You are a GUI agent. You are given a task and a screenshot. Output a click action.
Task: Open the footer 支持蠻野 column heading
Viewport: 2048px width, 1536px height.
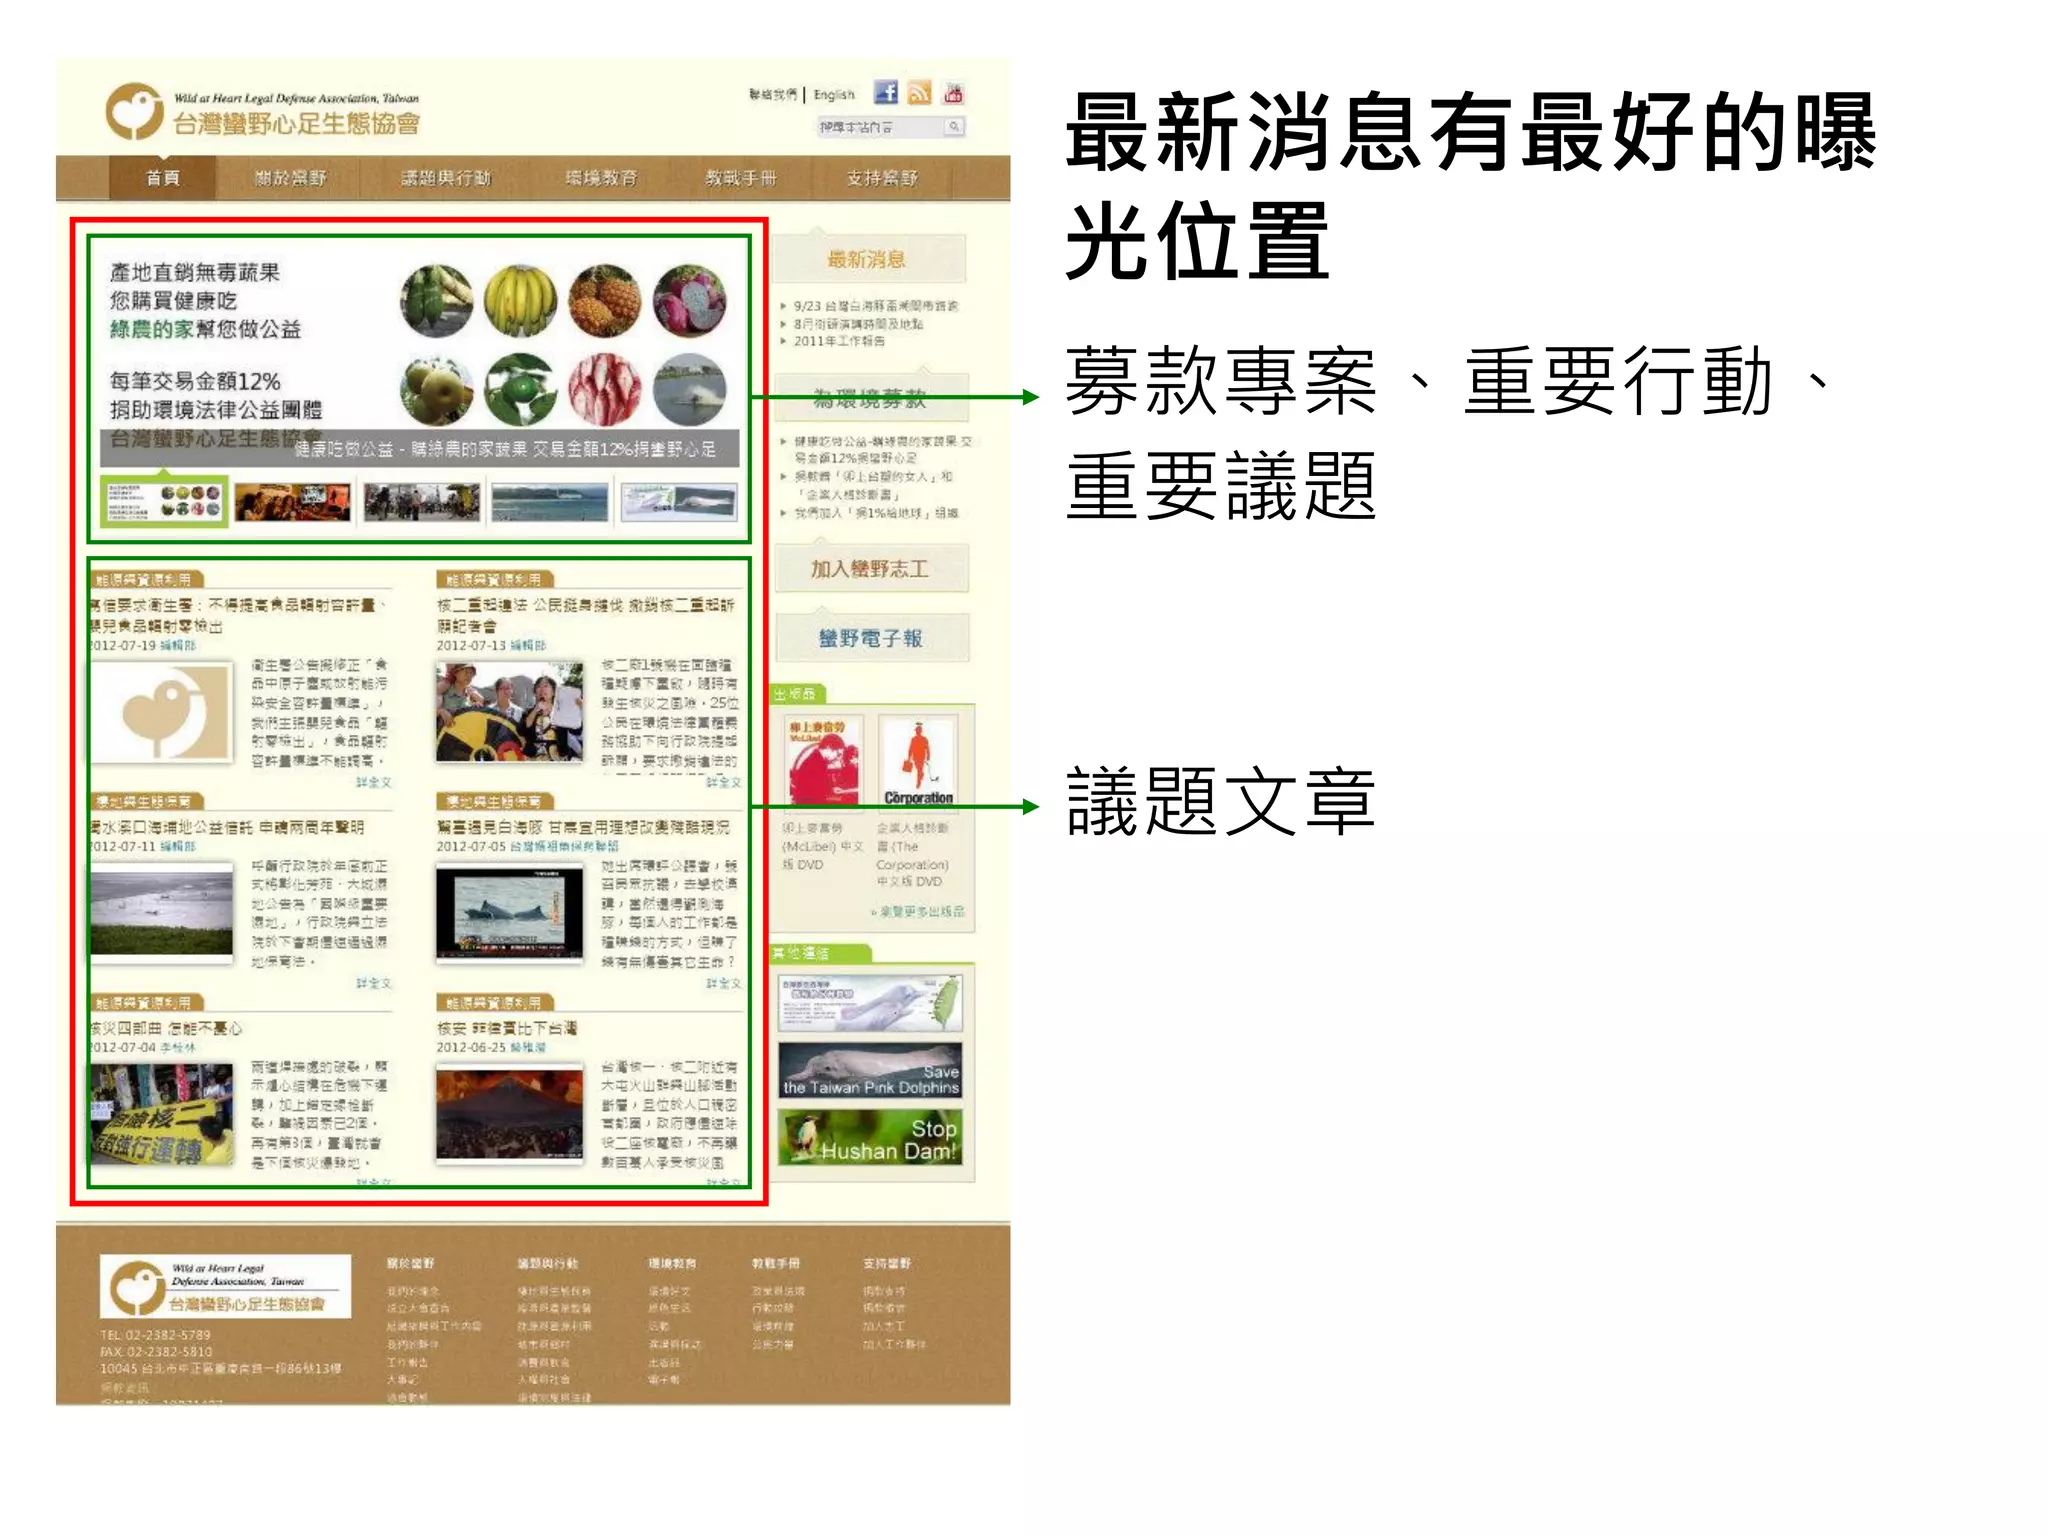tap(887, 1263)
